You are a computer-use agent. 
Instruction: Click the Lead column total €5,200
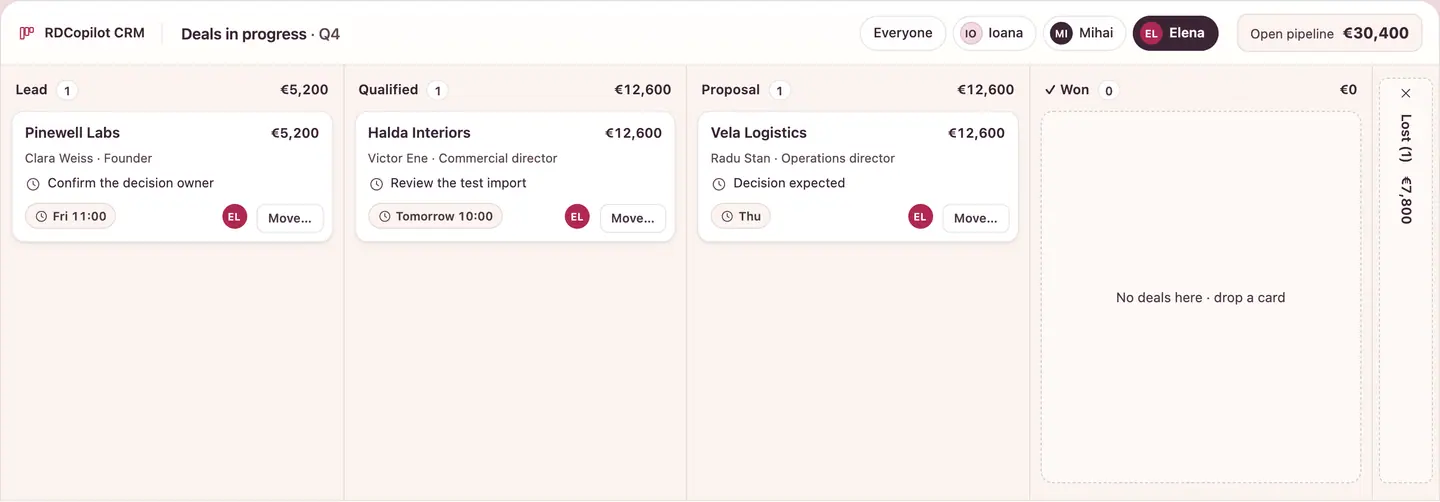[x=304, y=90]
